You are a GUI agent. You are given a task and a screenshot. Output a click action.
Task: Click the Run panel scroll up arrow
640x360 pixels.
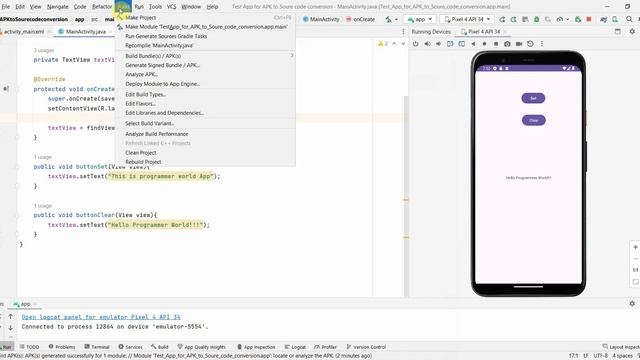point(11,316)
